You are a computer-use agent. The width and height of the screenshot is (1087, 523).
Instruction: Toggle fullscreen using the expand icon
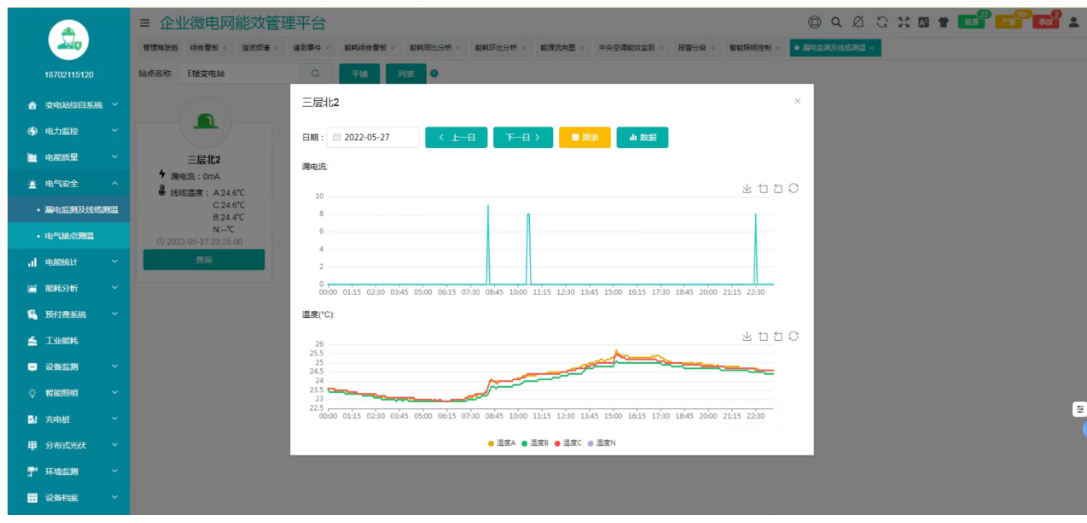coord(904,23)
